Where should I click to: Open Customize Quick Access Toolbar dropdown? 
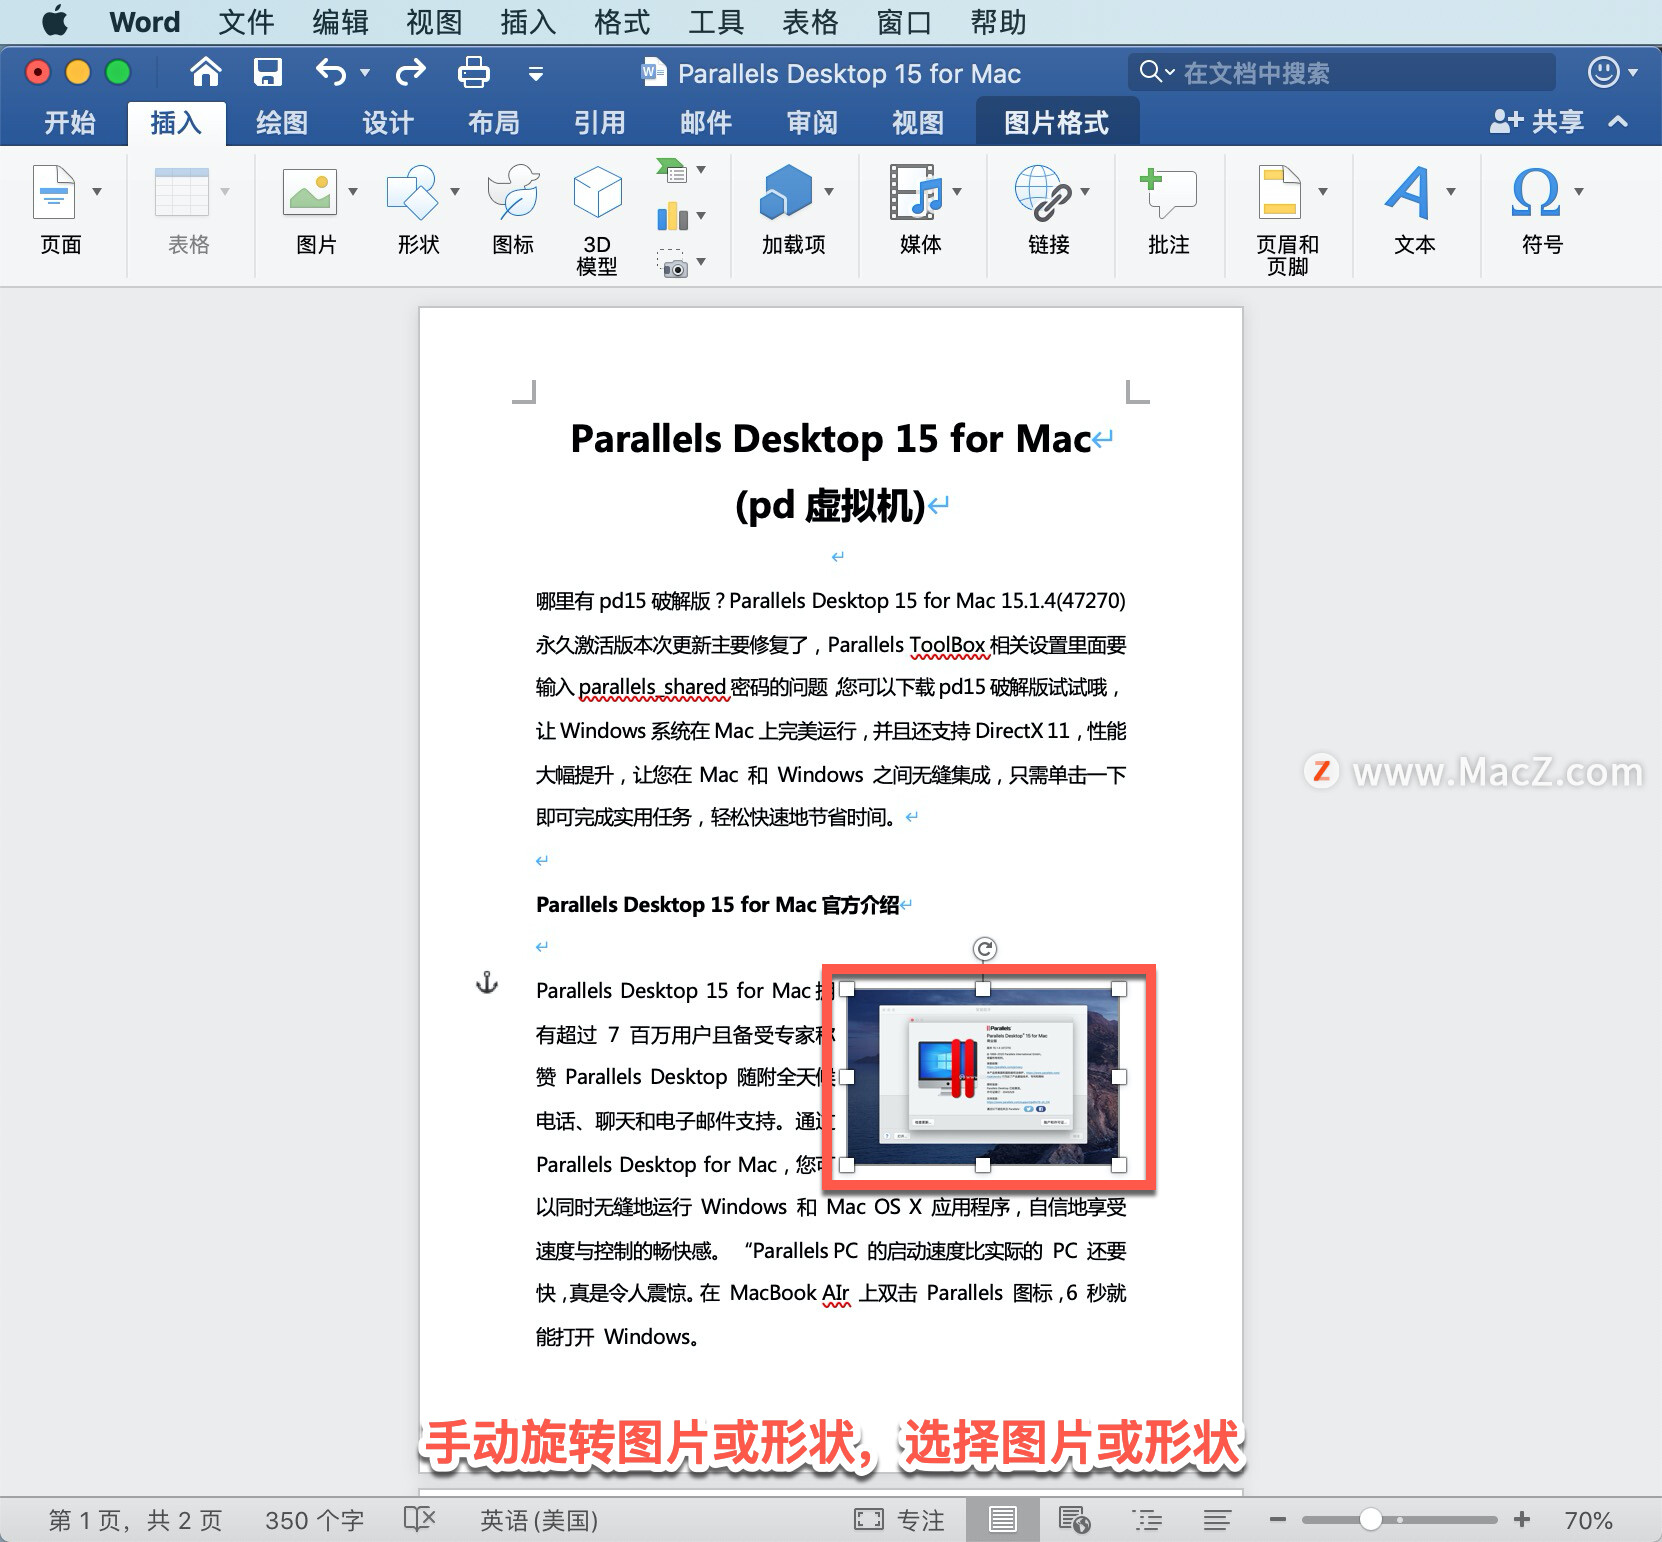click(536, 73)
